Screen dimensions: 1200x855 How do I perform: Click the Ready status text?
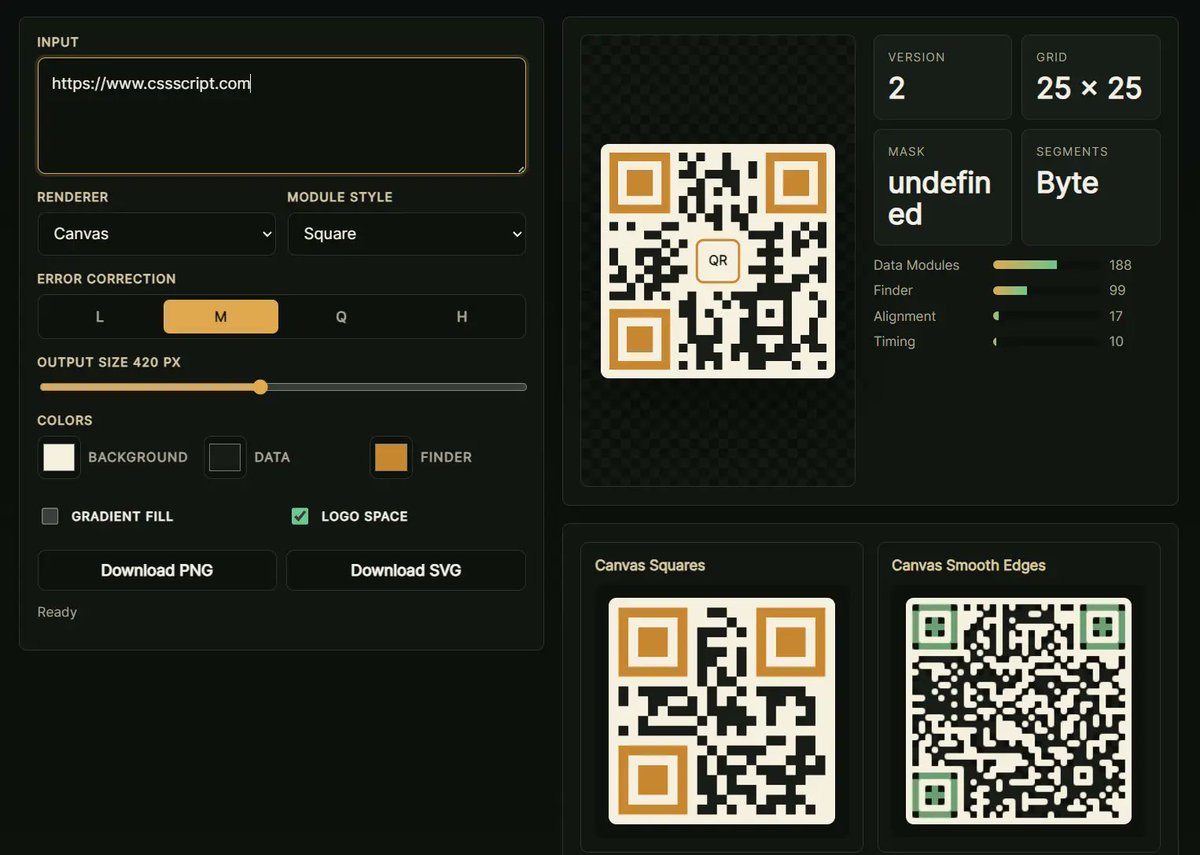tap(57, 612)
